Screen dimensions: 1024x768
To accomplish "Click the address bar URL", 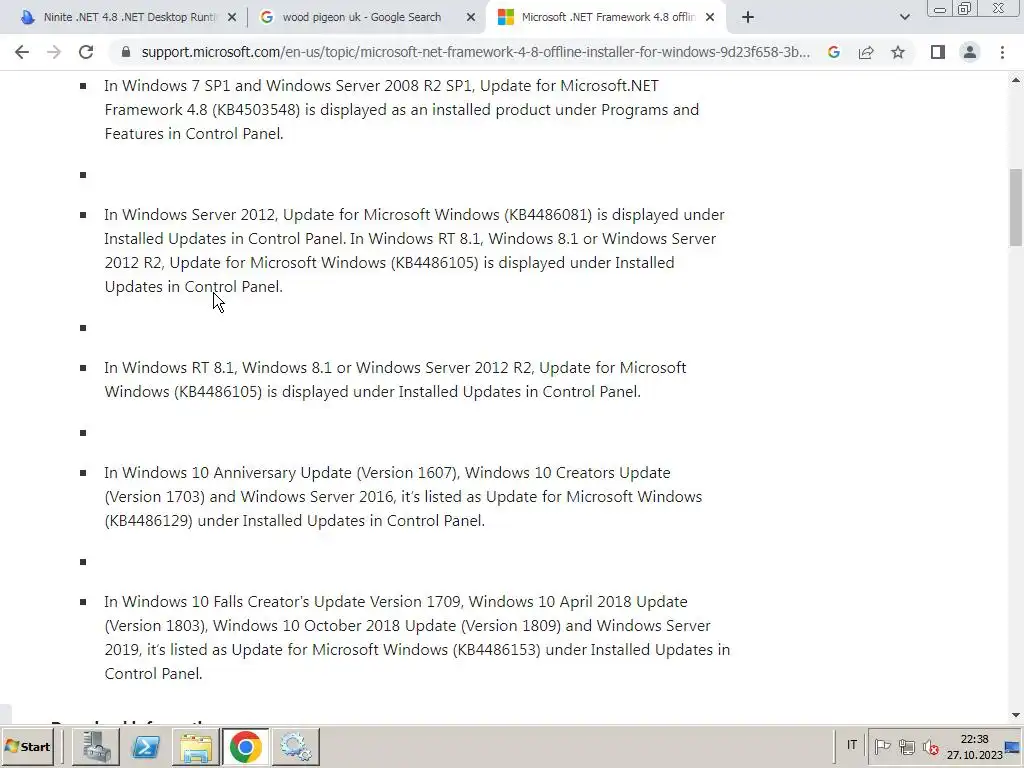I will tap(475, 52).
